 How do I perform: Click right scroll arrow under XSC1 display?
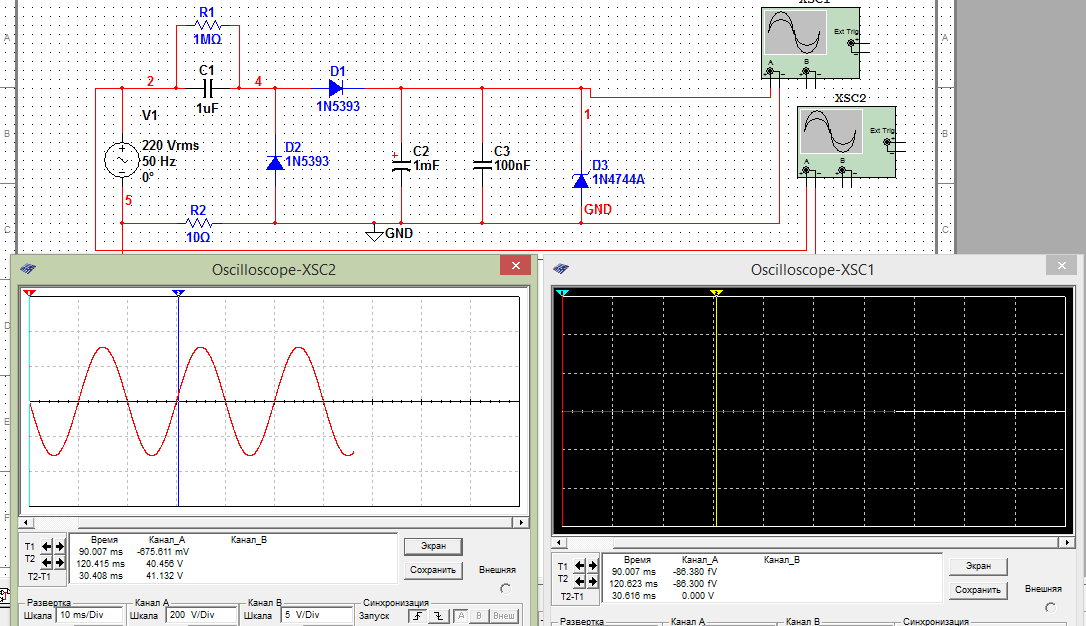point(1067,543)
